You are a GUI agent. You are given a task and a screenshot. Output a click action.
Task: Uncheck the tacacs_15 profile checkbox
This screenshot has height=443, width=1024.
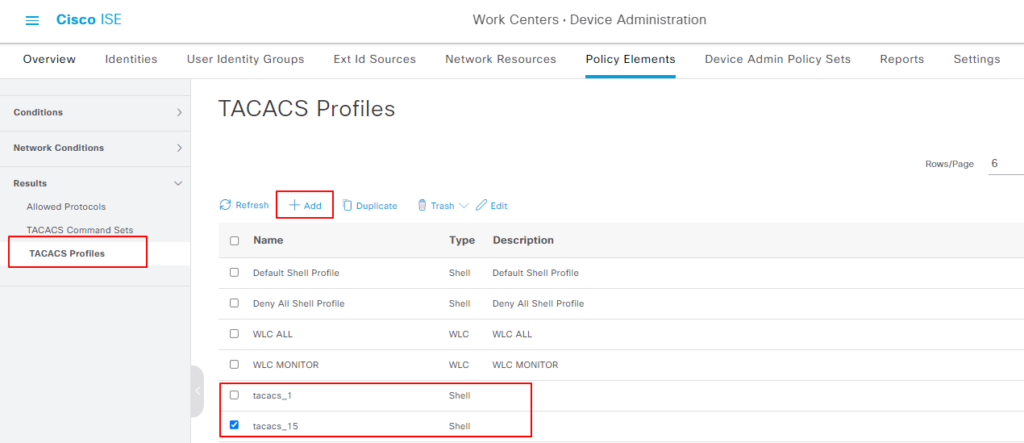[x=234, y=425]
